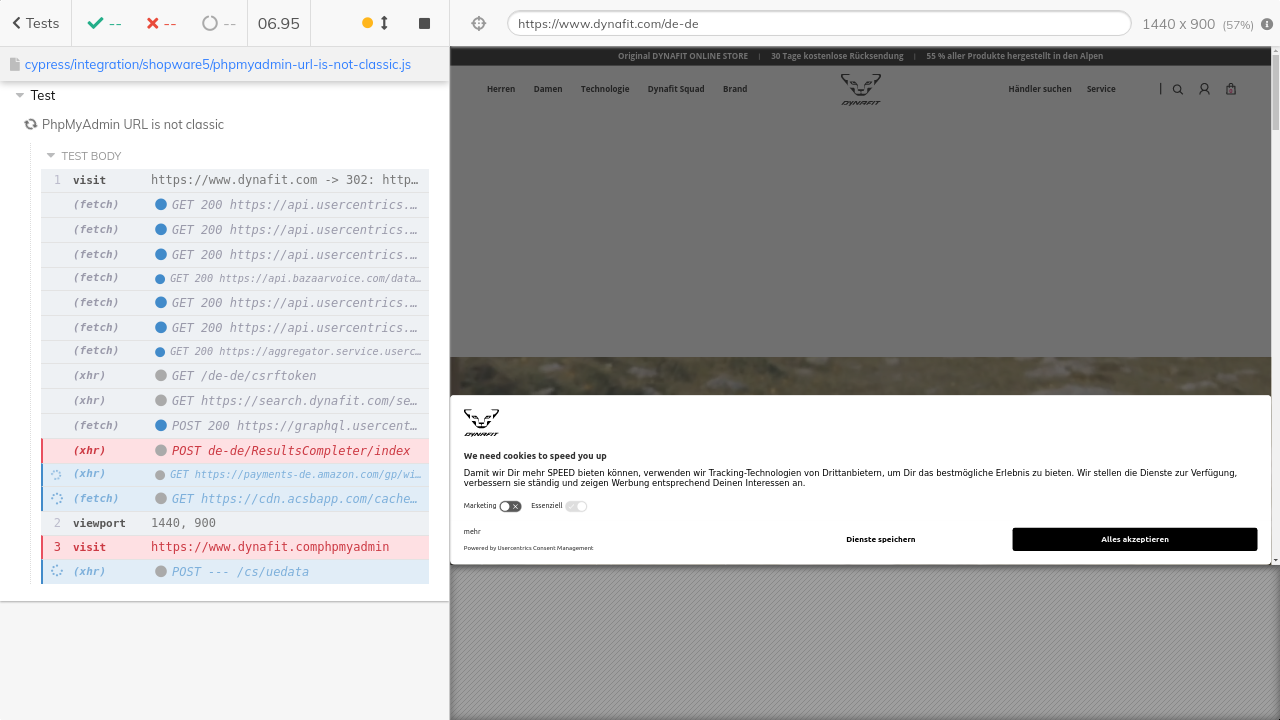Collapse the Test suite expander

pos(20,95)
